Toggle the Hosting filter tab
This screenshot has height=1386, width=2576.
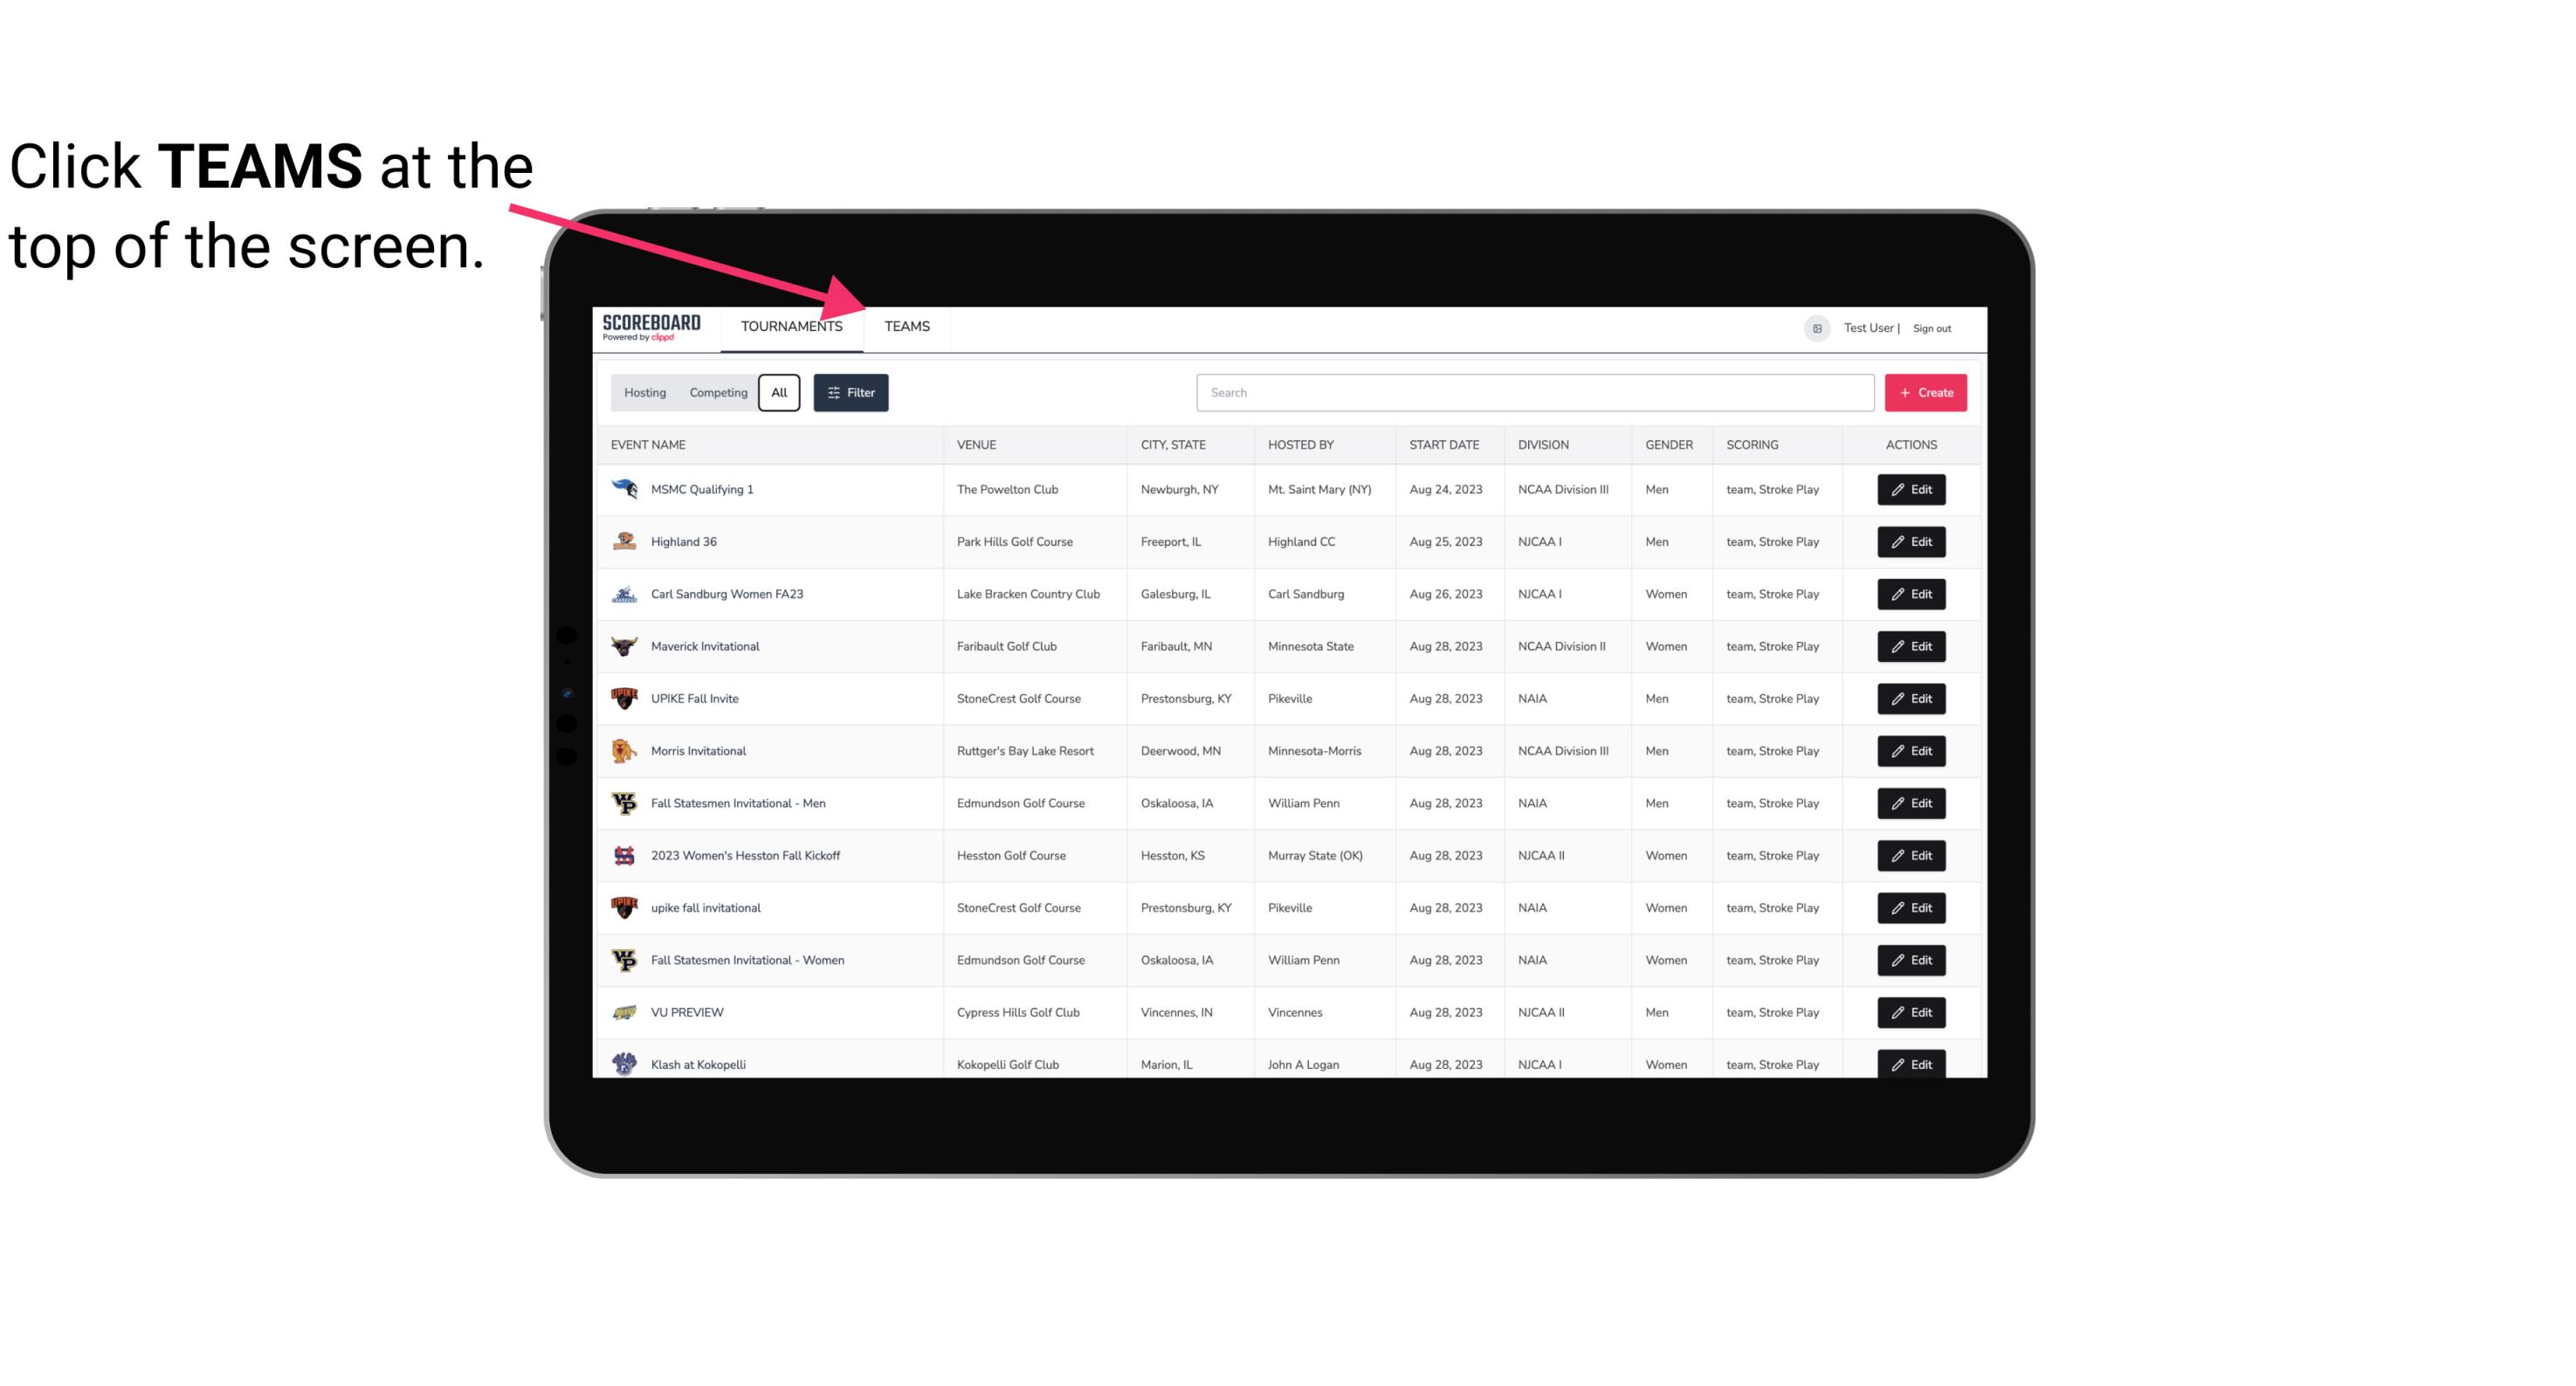click(644, 393)
